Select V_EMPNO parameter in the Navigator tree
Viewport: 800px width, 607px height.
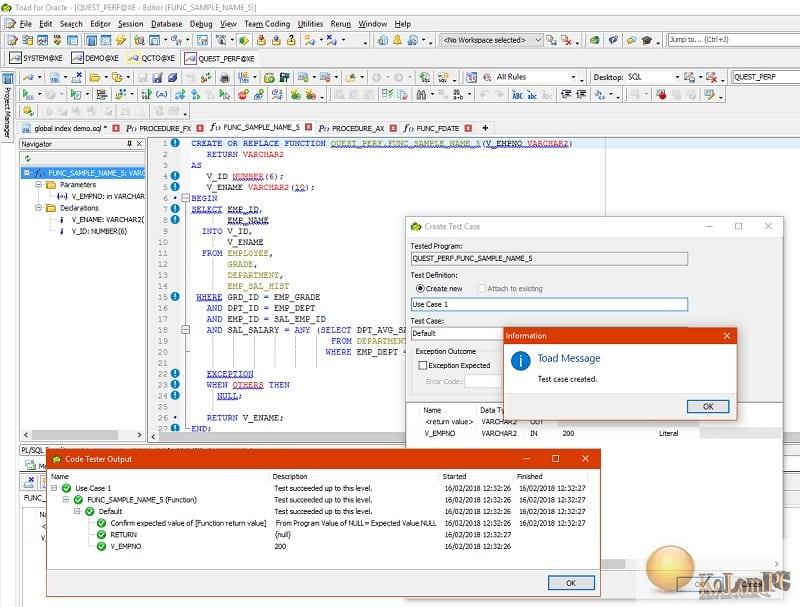[x=108, y=196]
